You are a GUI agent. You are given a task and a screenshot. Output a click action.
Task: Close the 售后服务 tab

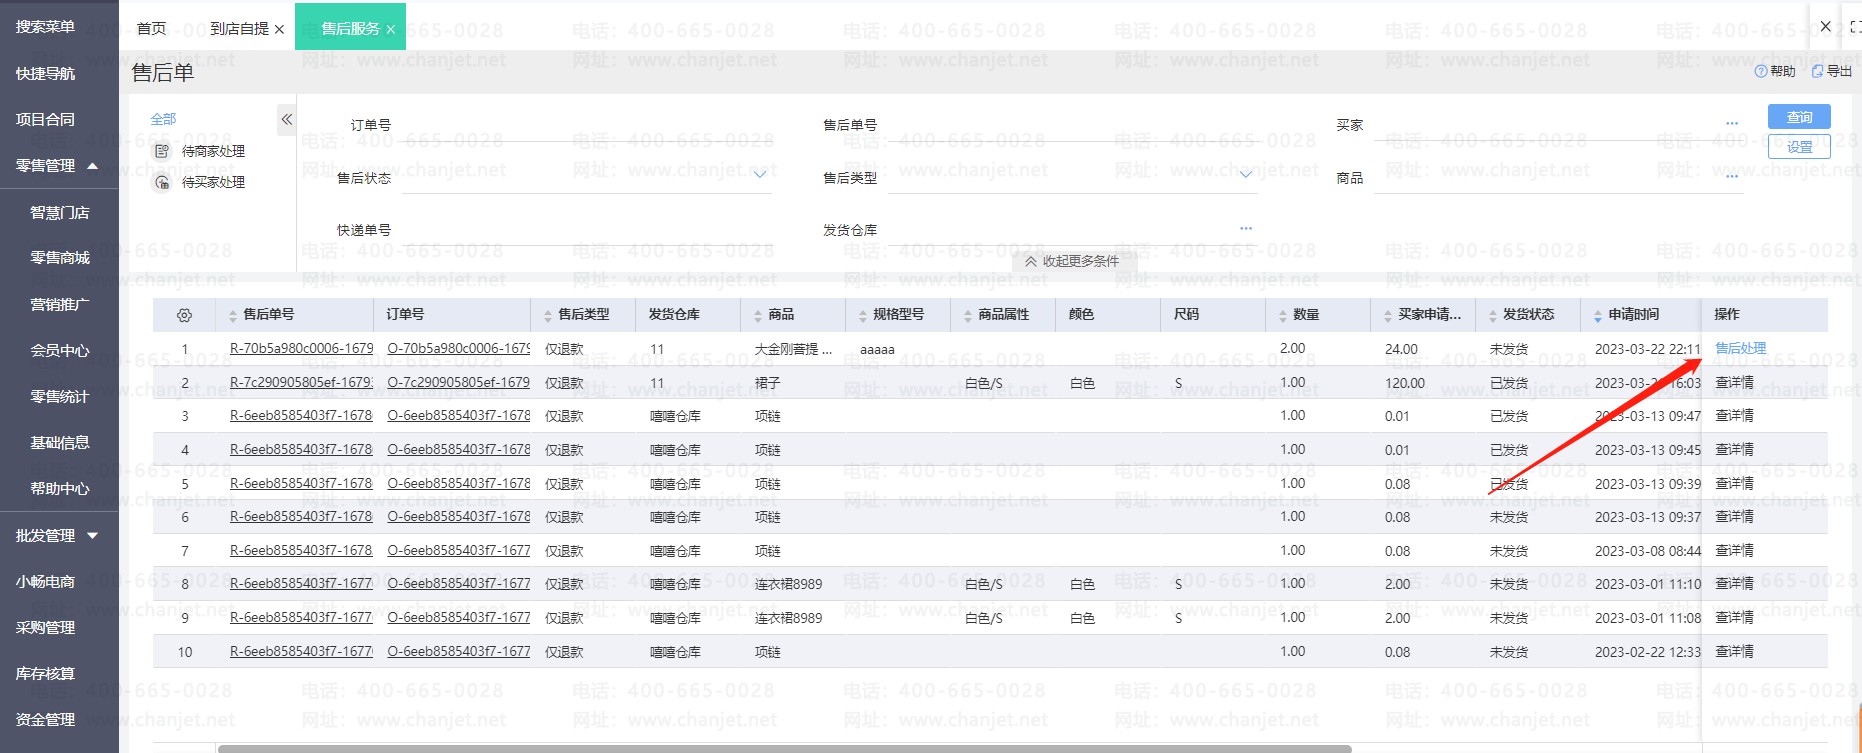pyautogui.click(x=391, y=30)
